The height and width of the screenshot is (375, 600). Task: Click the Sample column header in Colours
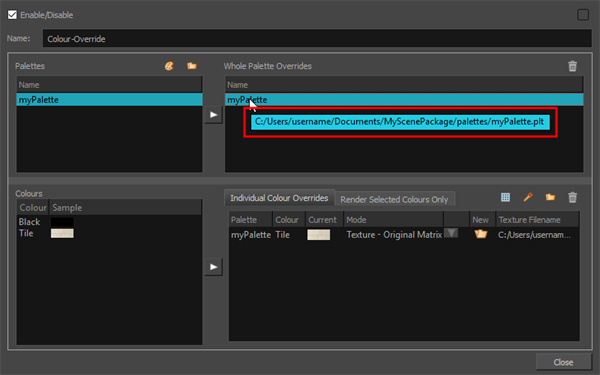coord(126,208)
